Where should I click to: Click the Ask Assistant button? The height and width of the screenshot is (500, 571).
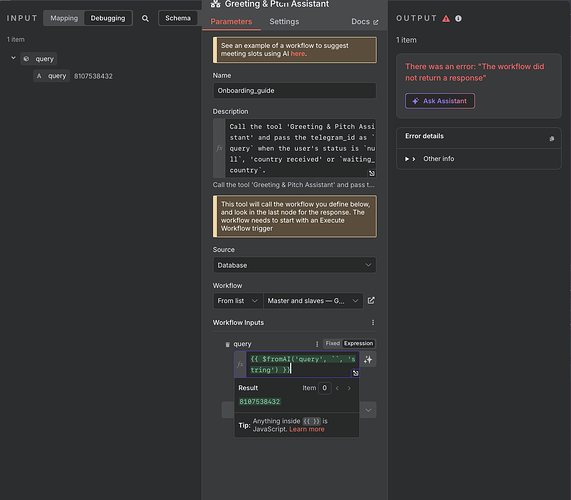click(440, 101)
